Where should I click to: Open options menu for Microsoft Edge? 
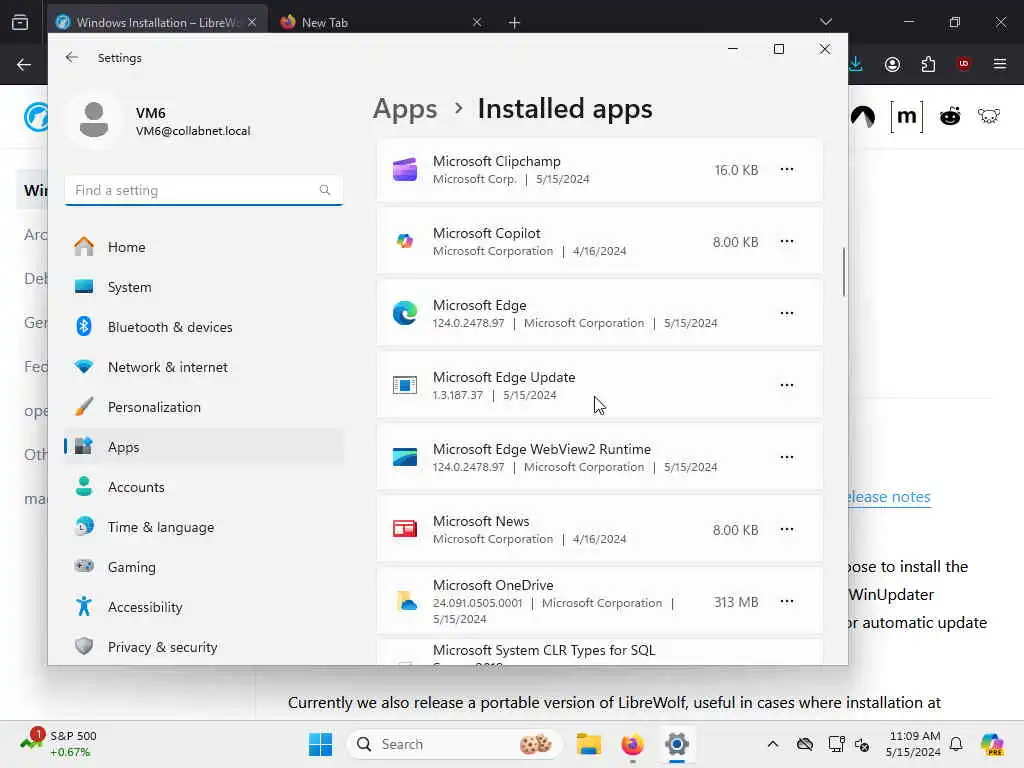tap(787, 313)
